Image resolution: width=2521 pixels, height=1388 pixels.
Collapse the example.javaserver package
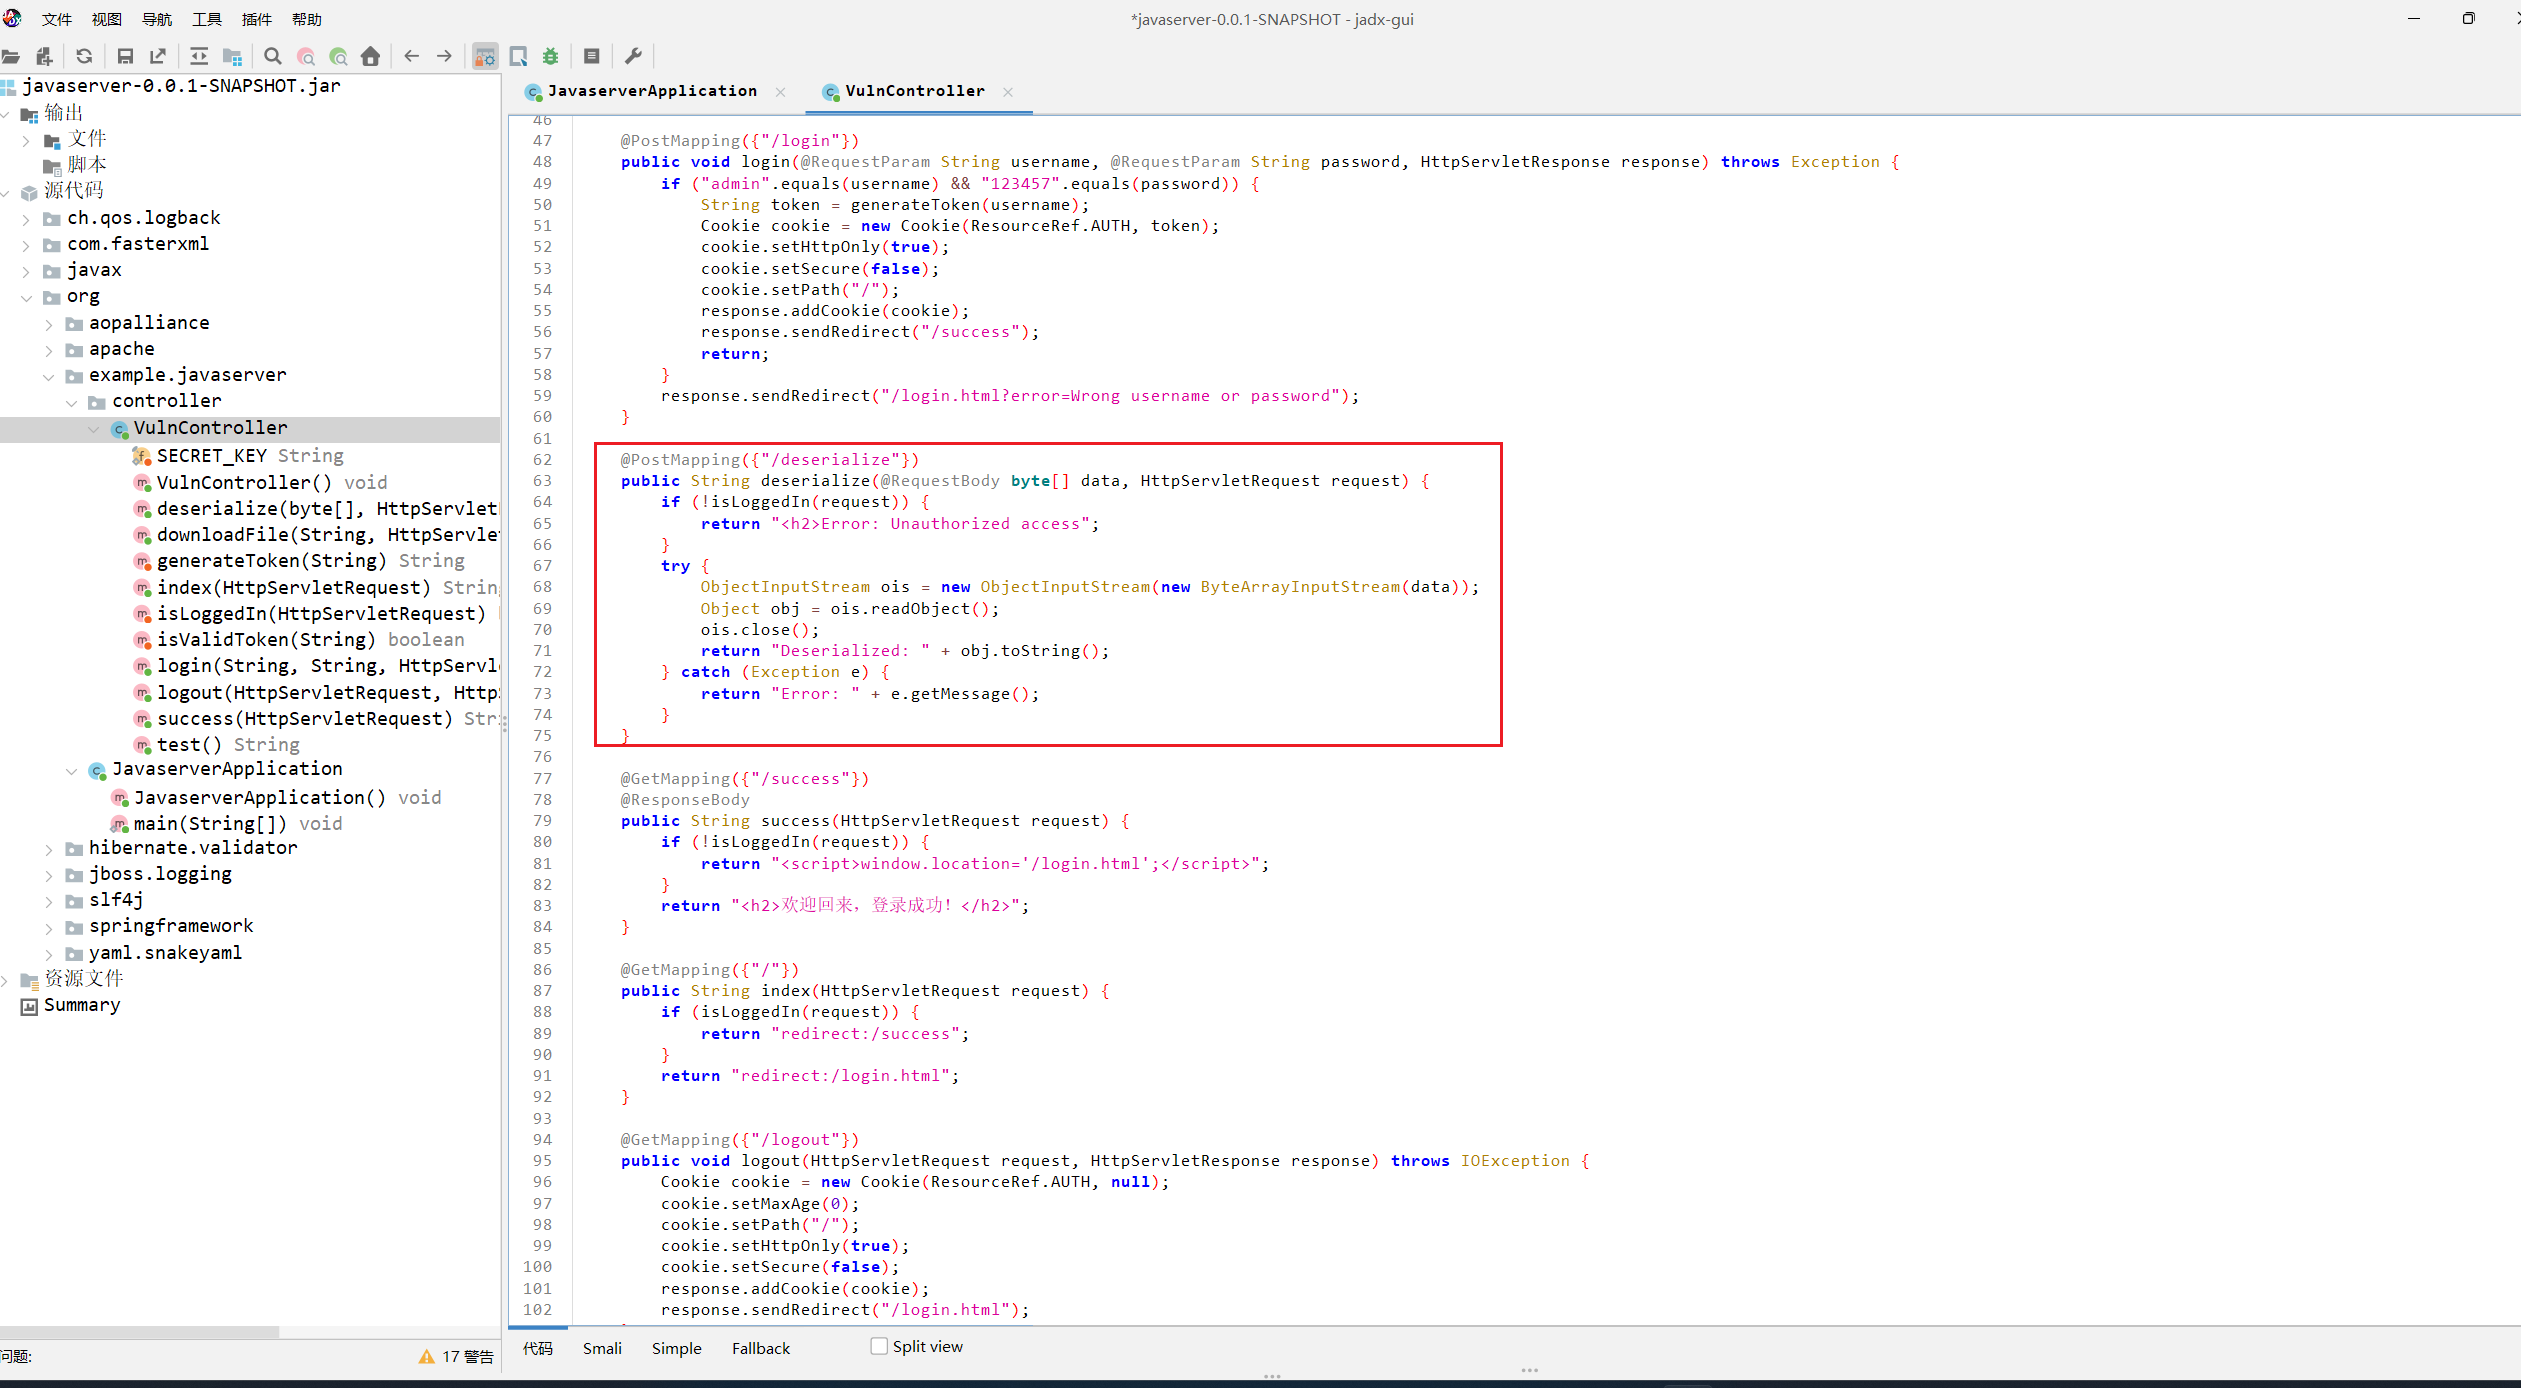pyautogui.click(x=49, y=376)
